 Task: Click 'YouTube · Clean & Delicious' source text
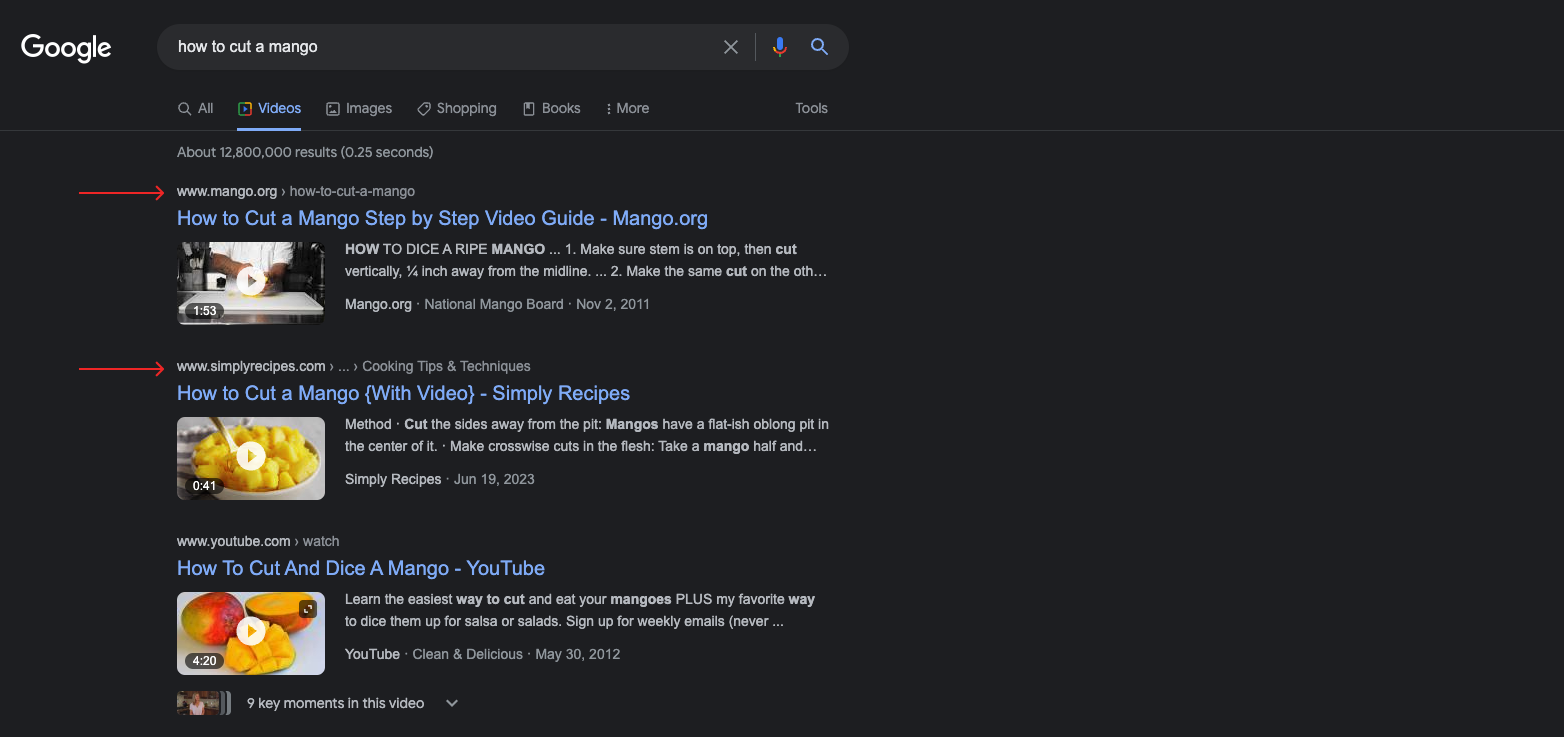click(x=434, y=654)
